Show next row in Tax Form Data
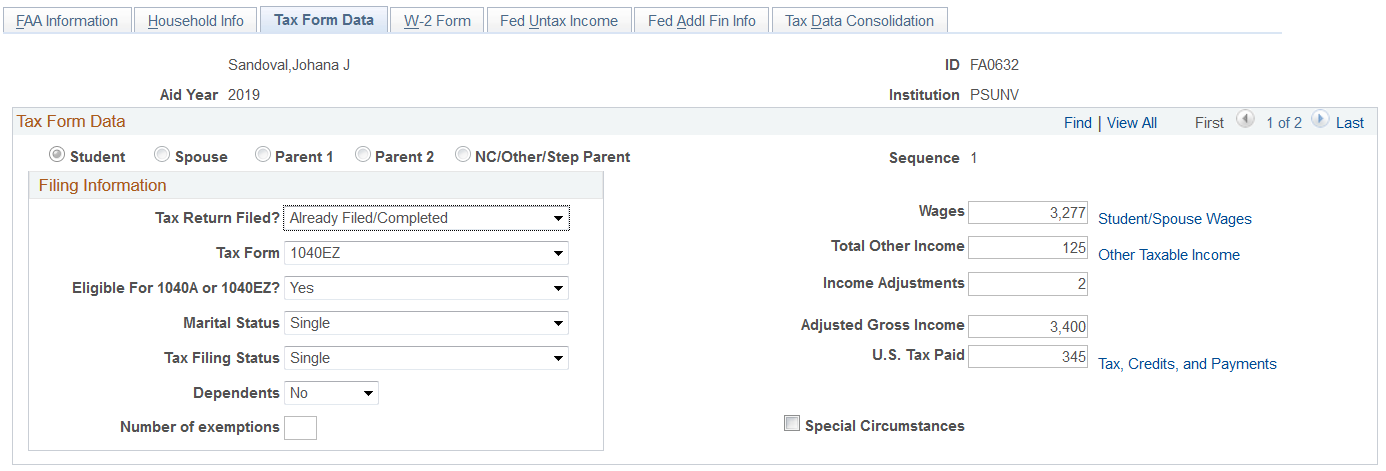 pos(1320,121)
